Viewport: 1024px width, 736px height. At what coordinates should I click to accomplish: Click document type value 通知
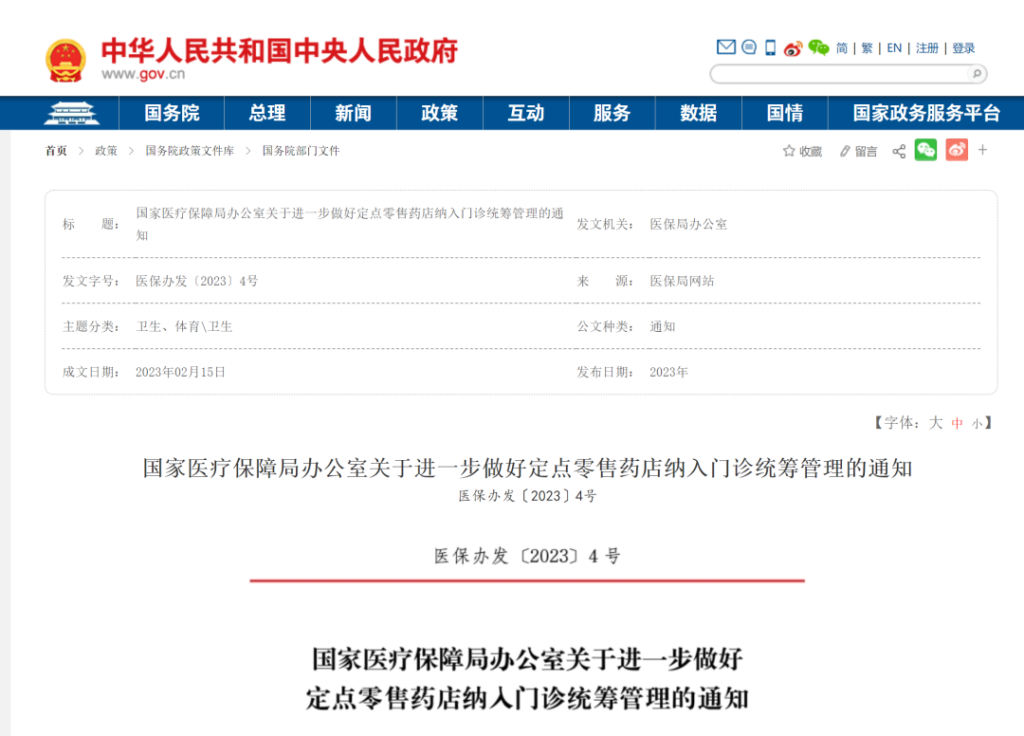(x=662, y=327)
